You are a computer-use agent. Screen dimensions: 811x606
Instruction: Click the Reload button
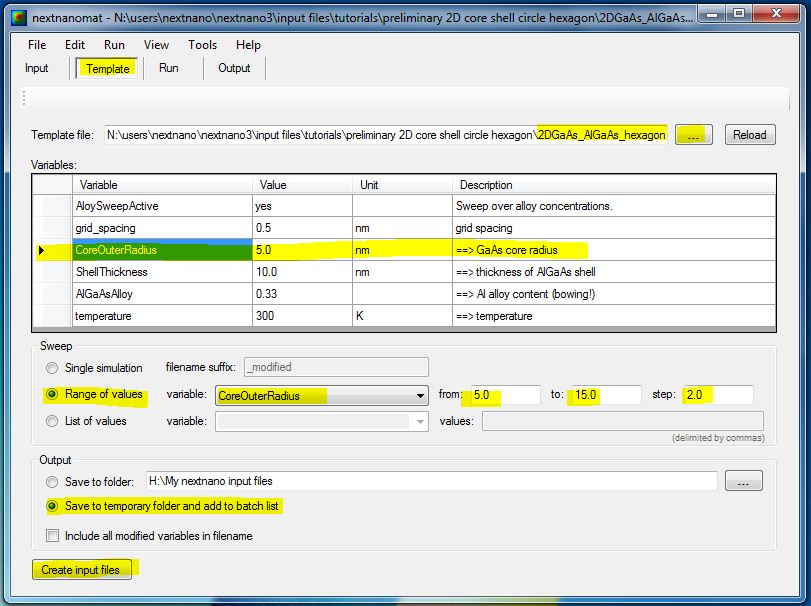(x=749, y=135)
